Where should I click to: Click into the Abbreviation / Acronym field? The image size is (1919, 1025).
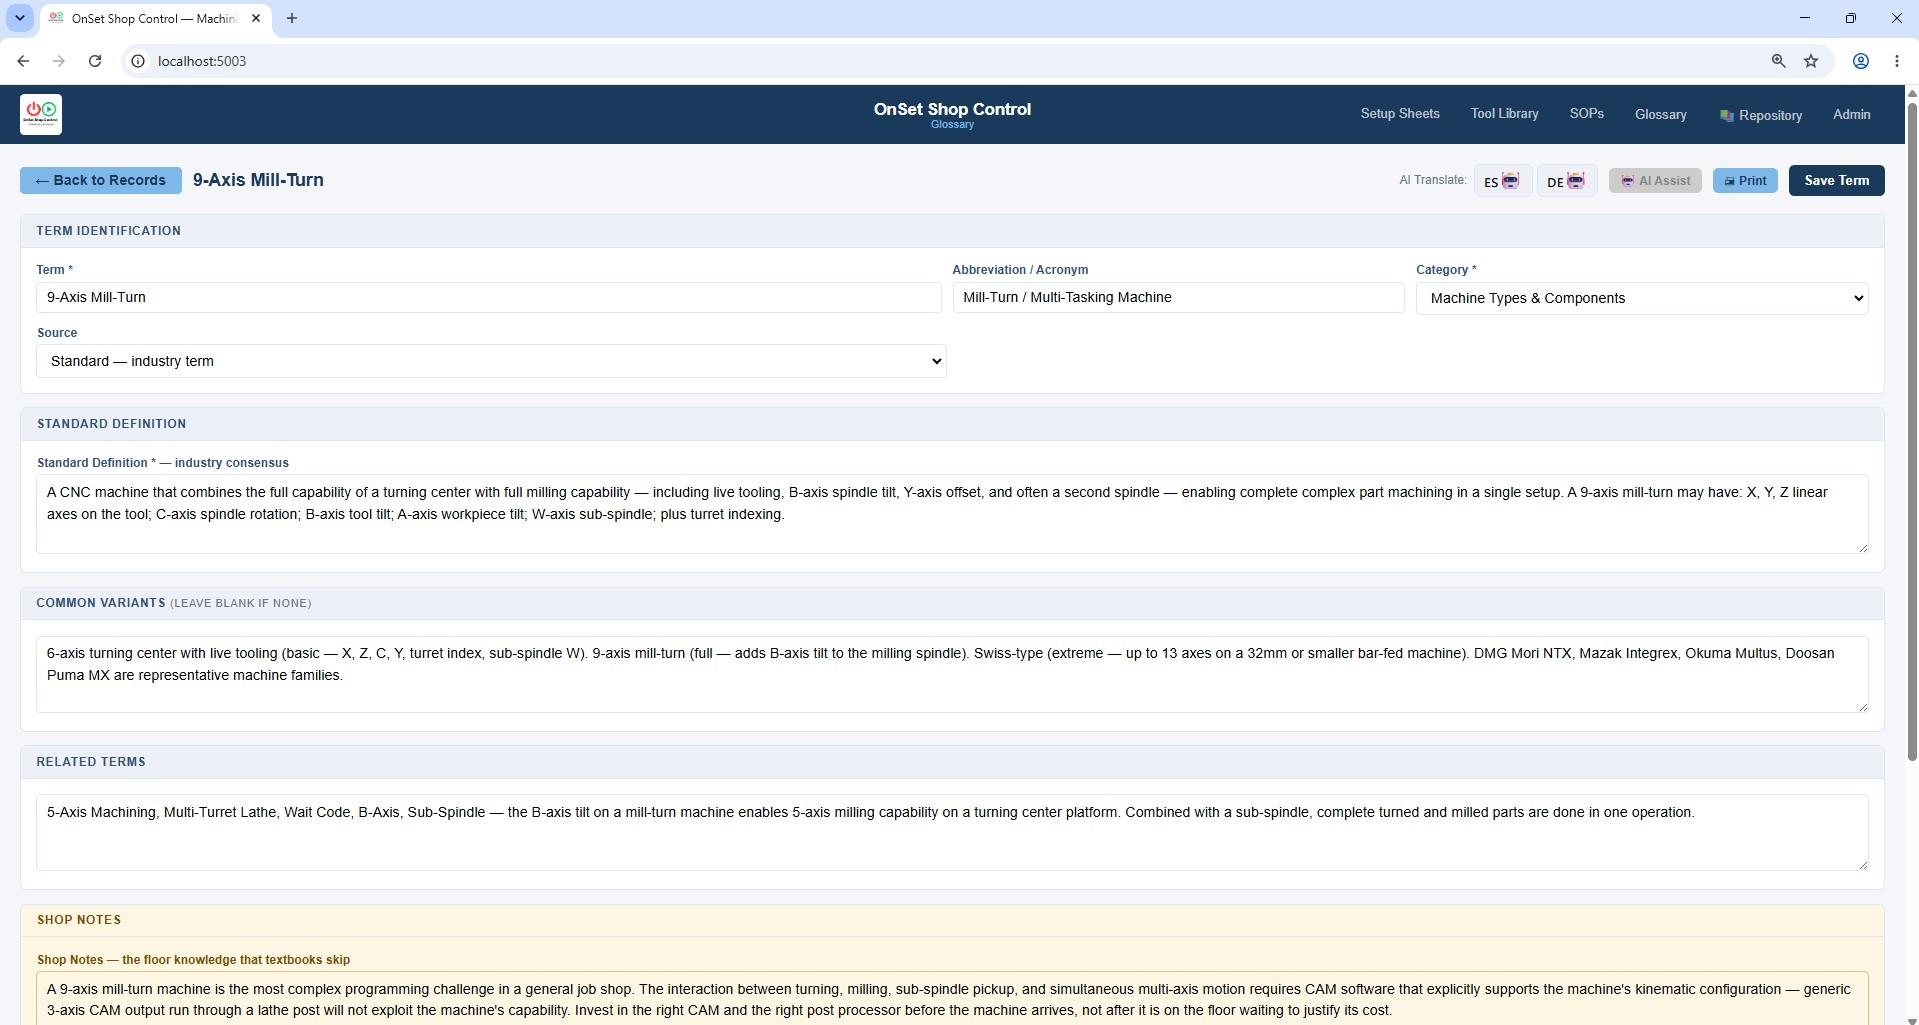coord(1178,297)
